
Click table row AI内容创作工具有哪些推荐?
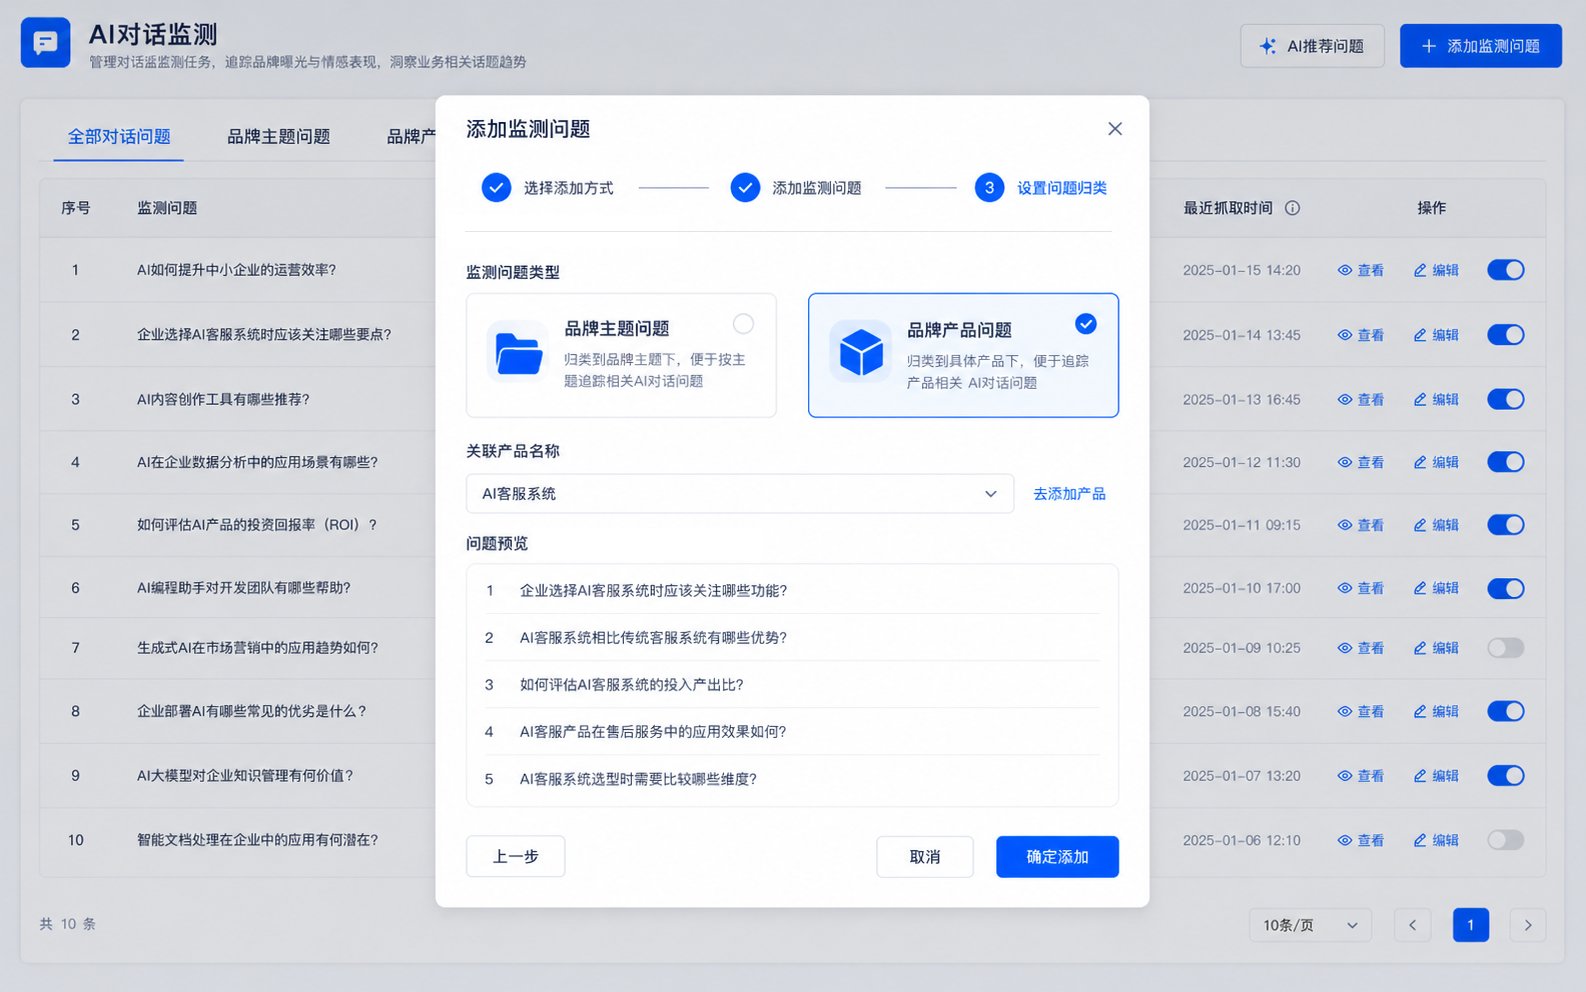(x=223, y=399)
